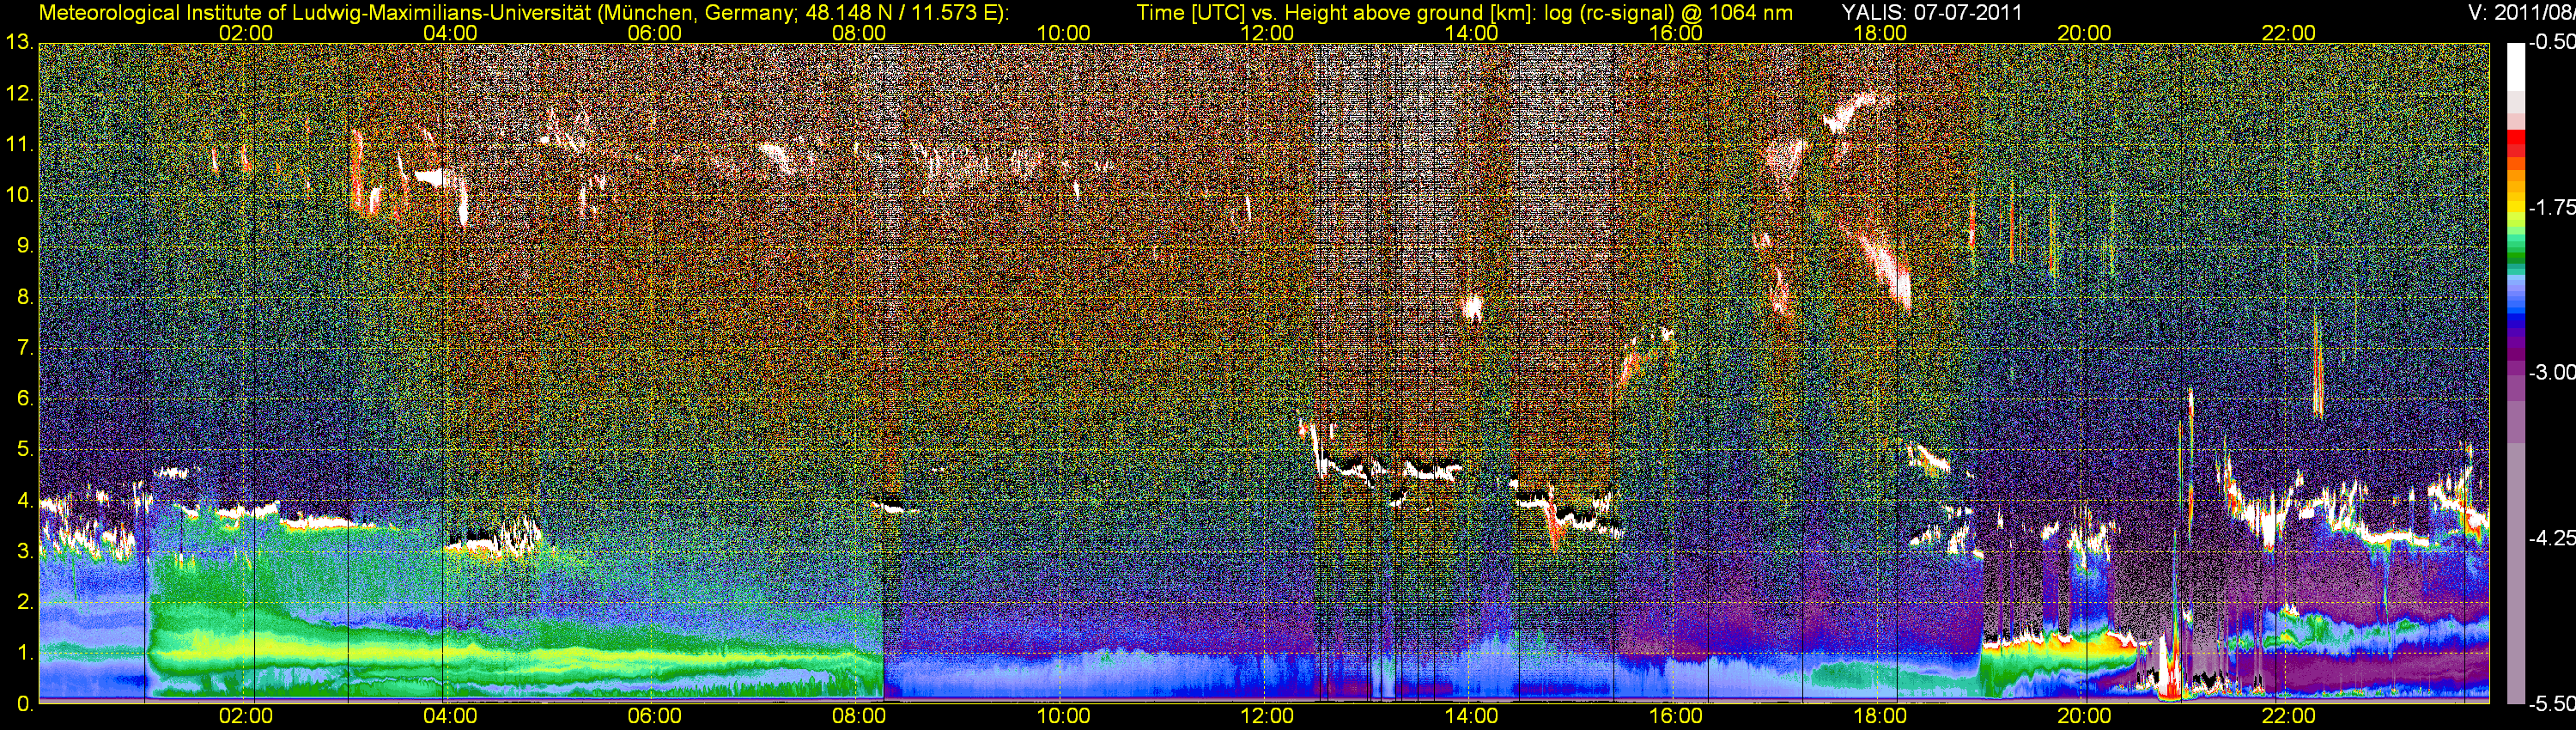Click the 0. km height axis label
Image resolution: width=2576 pixels, height=730 pixels.
[x=25, y=704]
